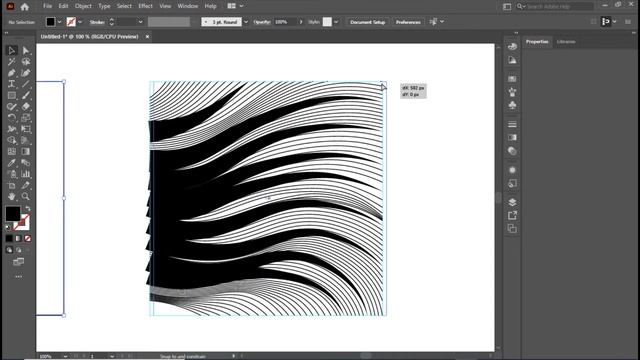Select the Selection tool (black arrow)
The height and width of the screenshot is (360, 640).
[11, 51]
